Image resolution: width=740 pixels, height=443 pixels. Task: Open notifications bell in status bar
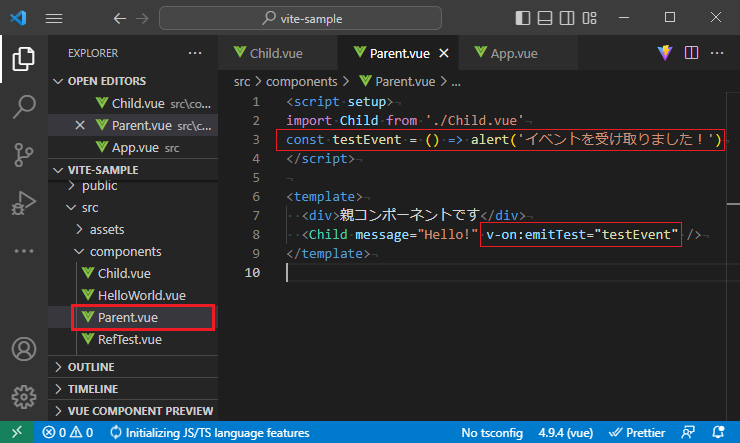tap(718, 432)
